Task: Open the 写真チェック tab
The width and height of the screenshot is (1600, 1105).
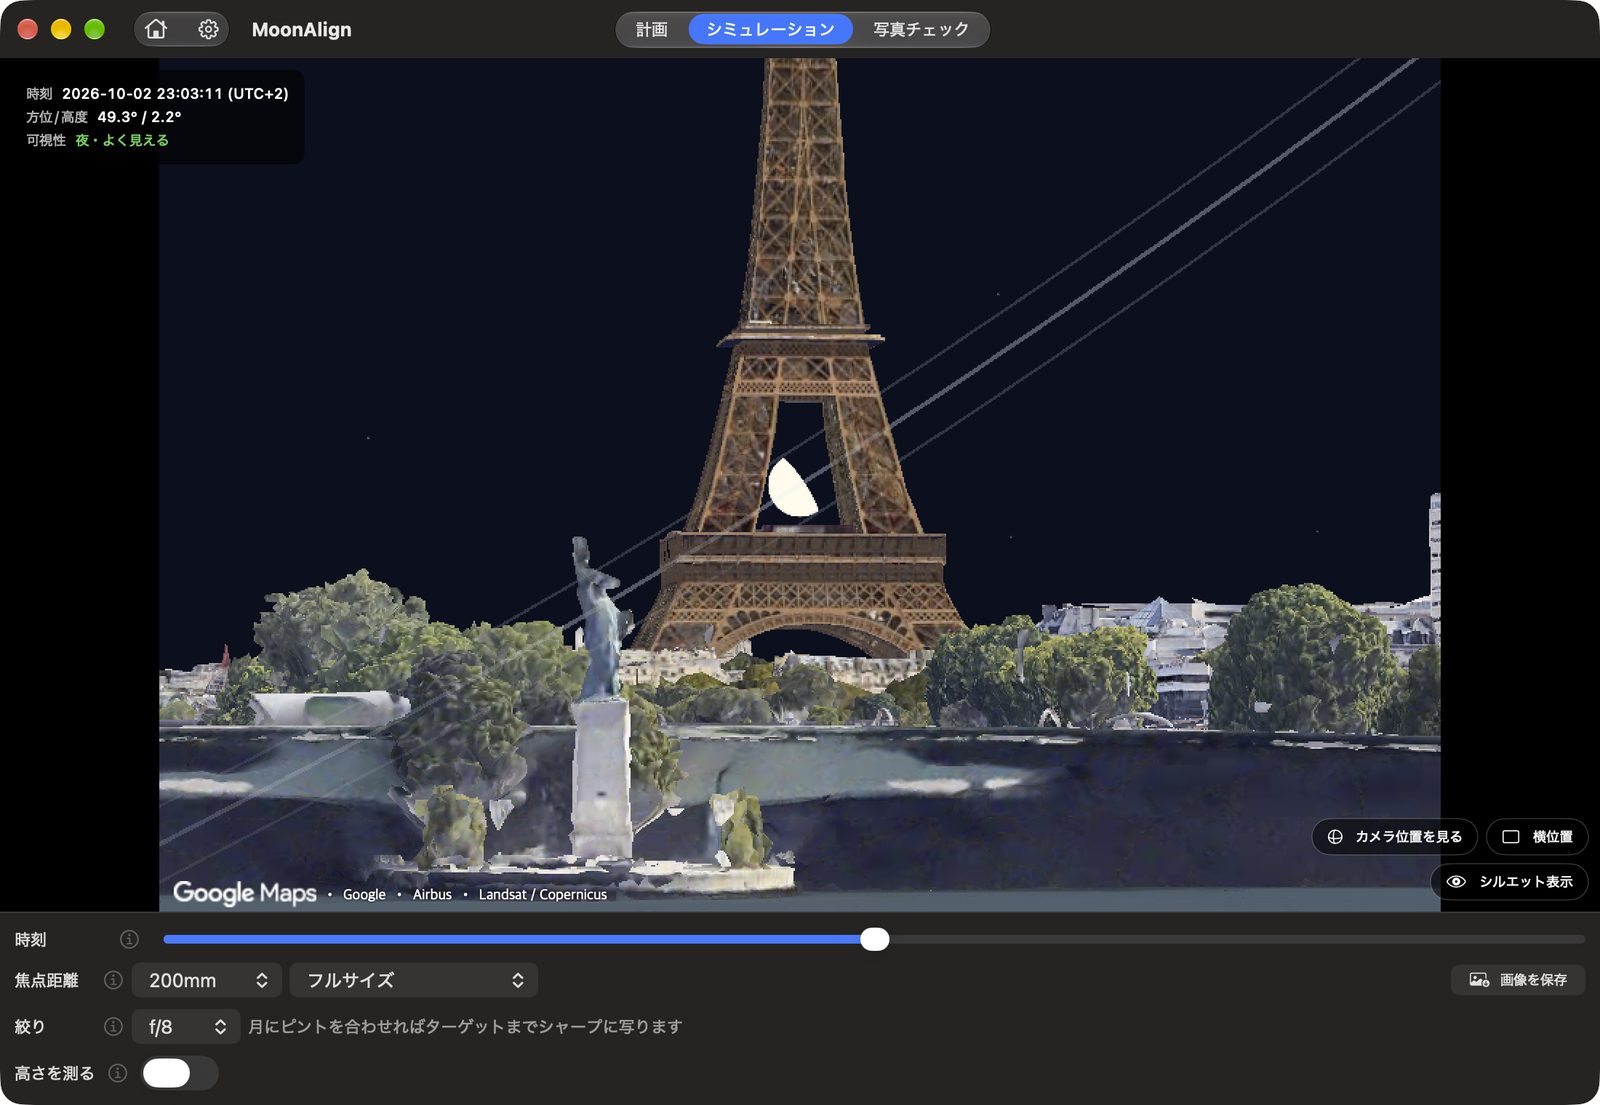Action: coord(921,29)
